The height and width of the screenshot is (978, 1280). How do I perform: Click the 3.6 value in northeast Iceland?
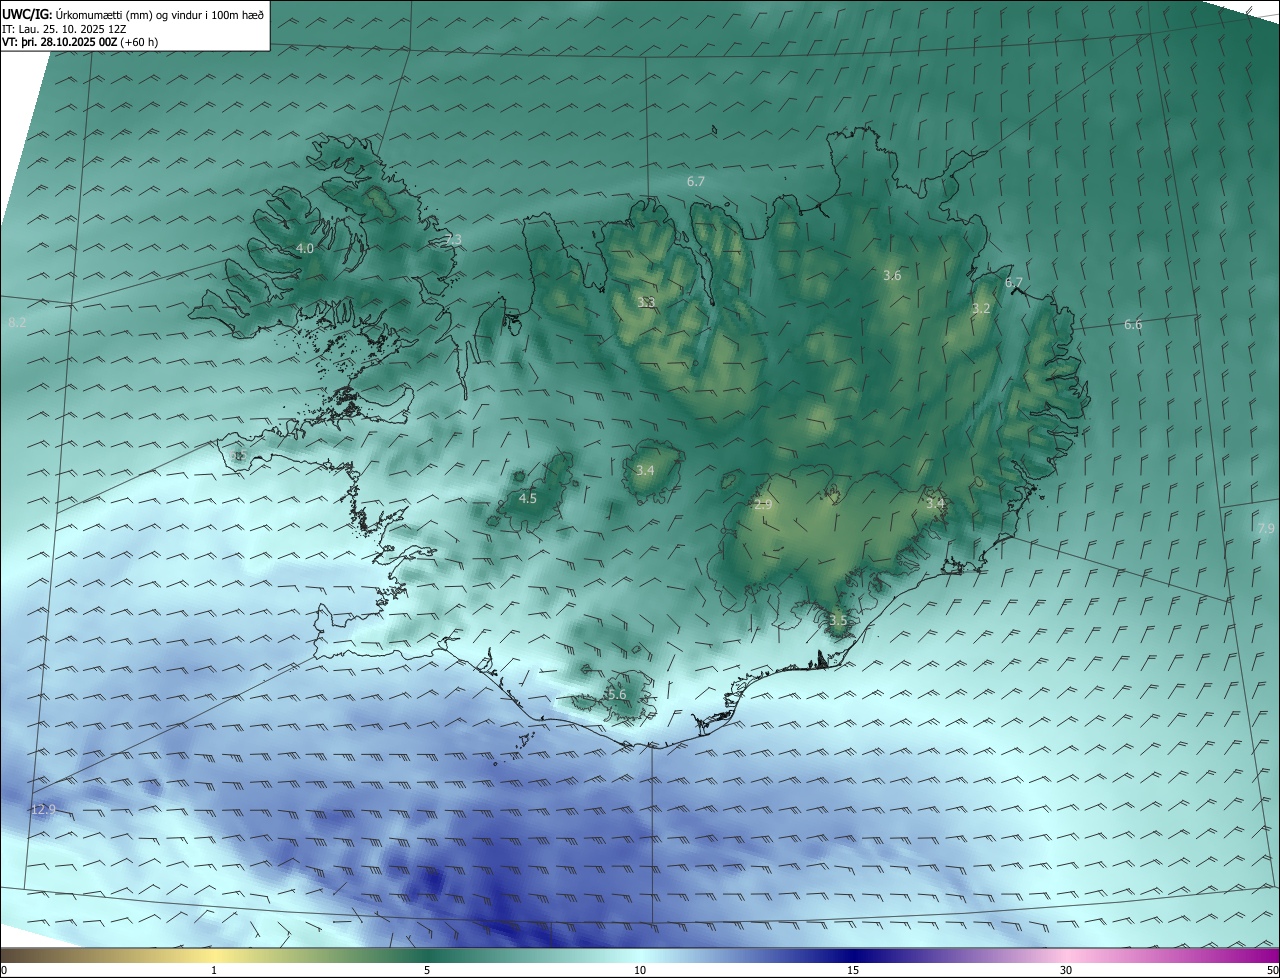point(892,275)
